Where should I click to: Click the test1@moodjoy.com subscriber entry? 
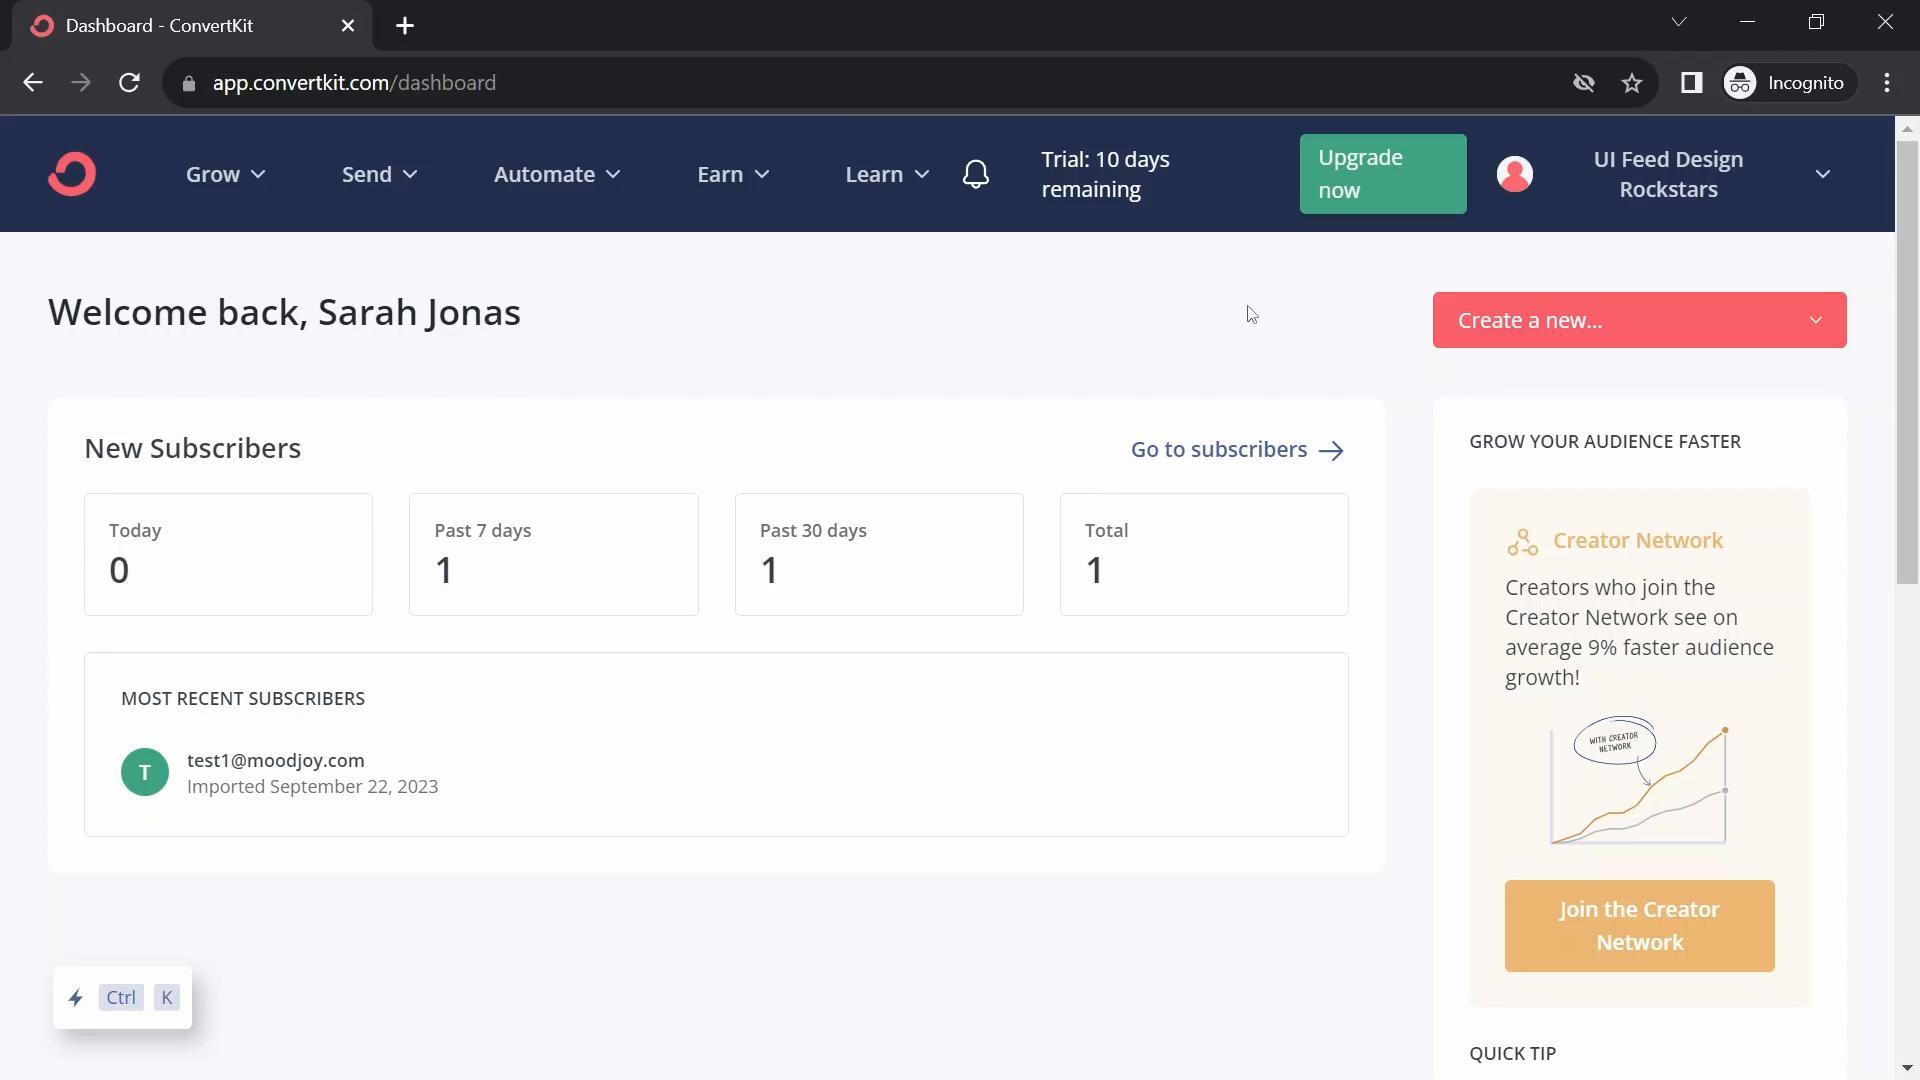(276, 760)
